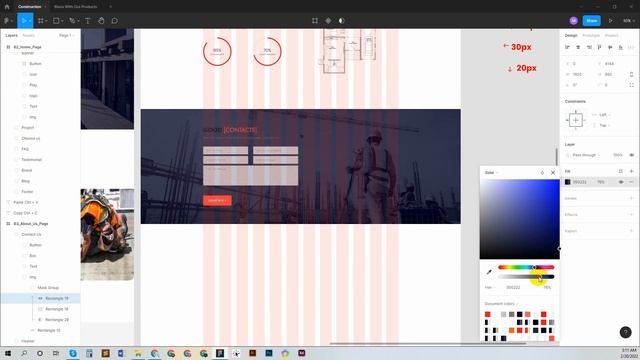Select the Mask Group layer

click(48, 288)
